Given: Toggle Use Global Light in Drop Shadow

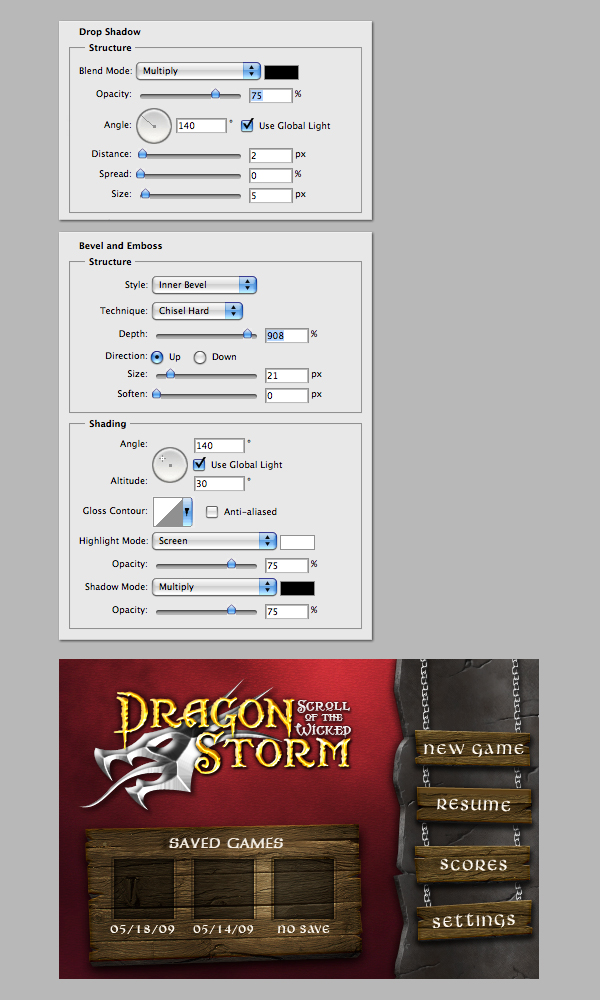Looking at the screenshot, I should coord(247,125).
